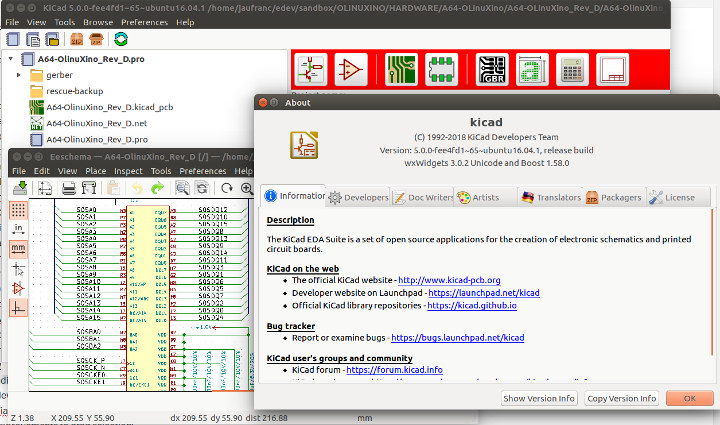
Task: Toggle hidden pins display in Eeschema
Action: (x=18, y=289)
